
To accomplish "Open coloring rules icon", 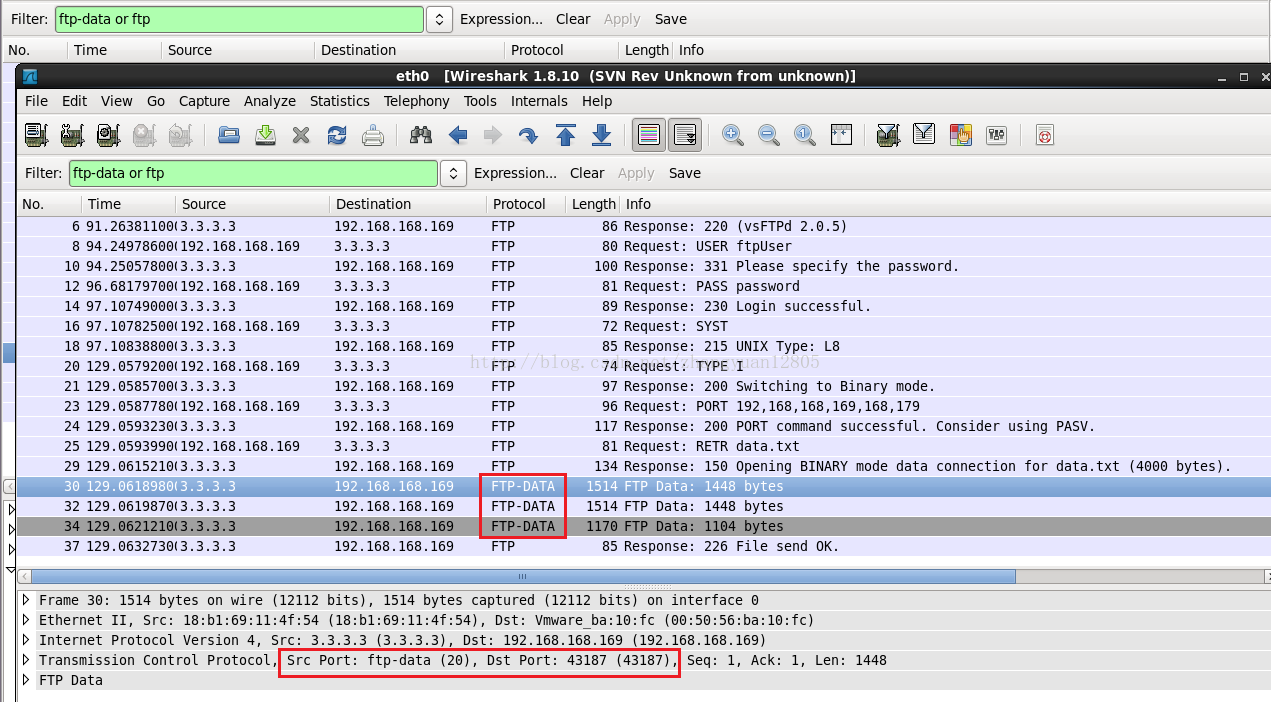I will coord(960,135).
